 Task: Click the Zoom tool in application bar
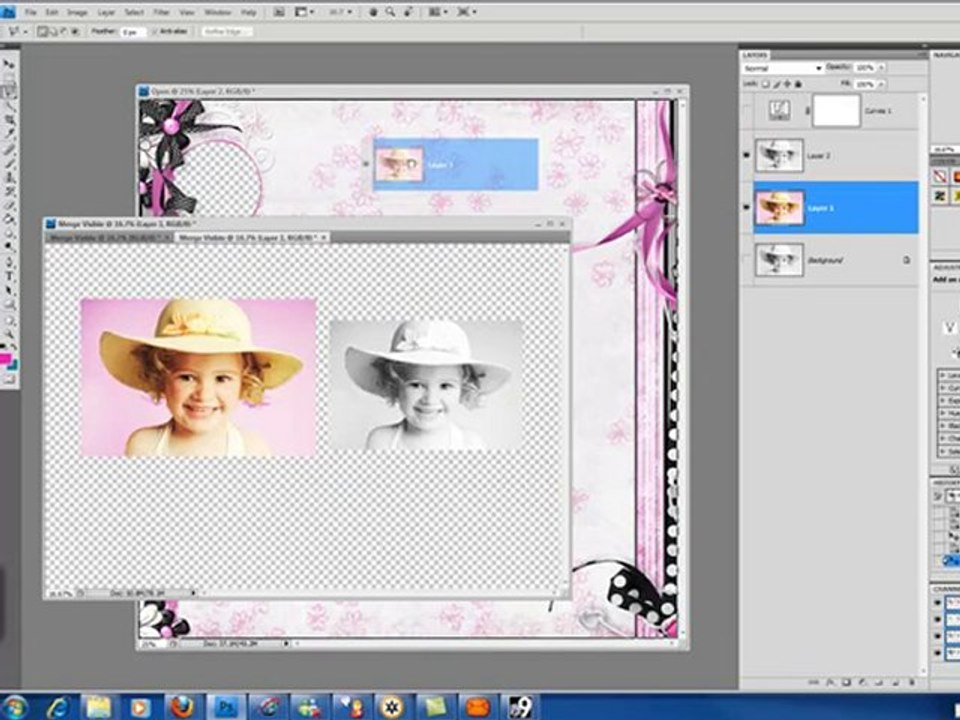pyautogui.click(x=390, y=12)
